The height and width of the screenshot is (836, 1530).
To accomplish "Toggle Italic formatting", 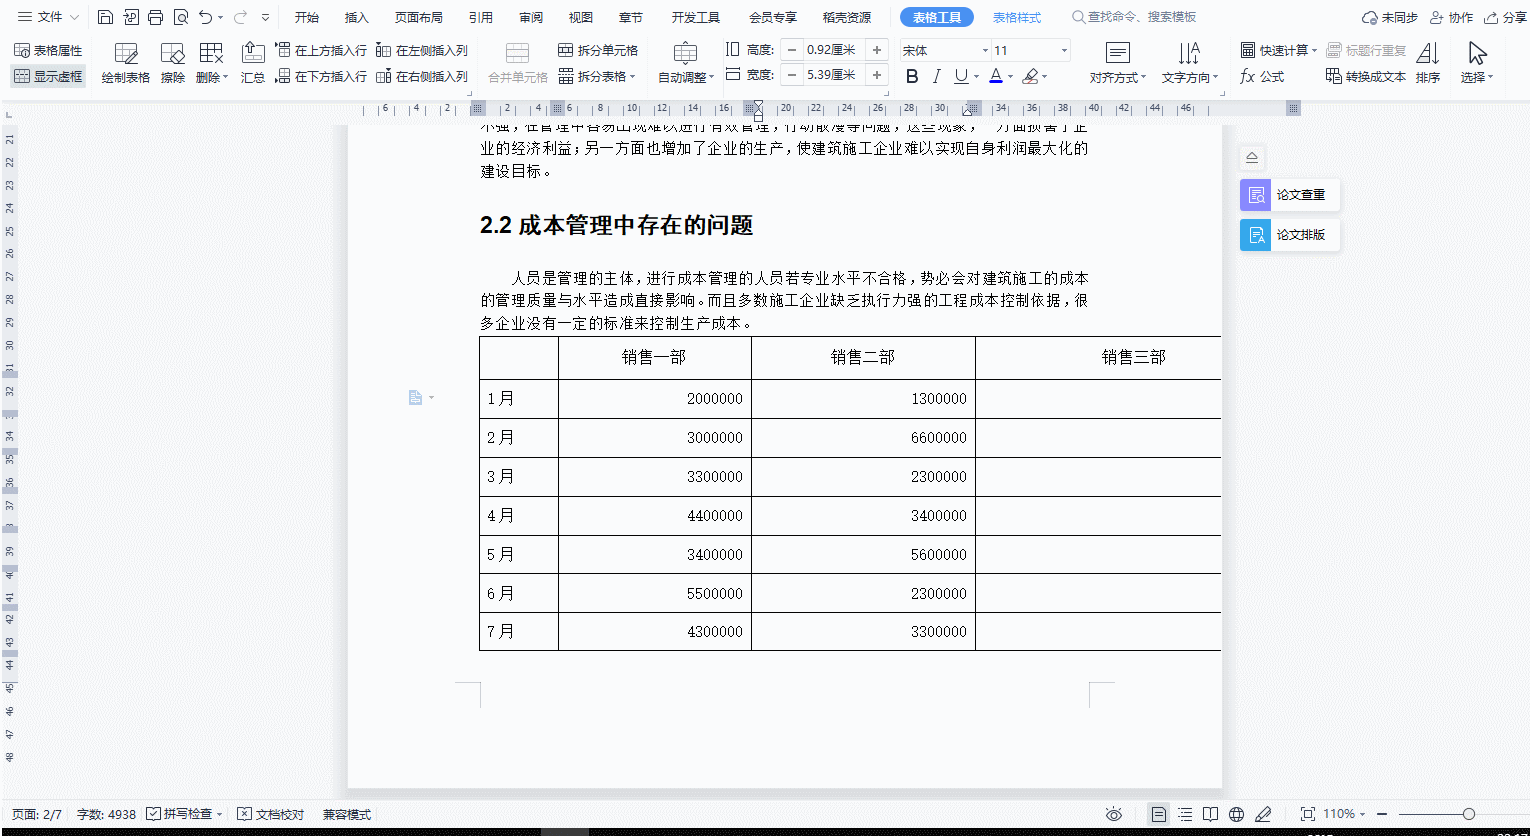I will click(936, 76).
